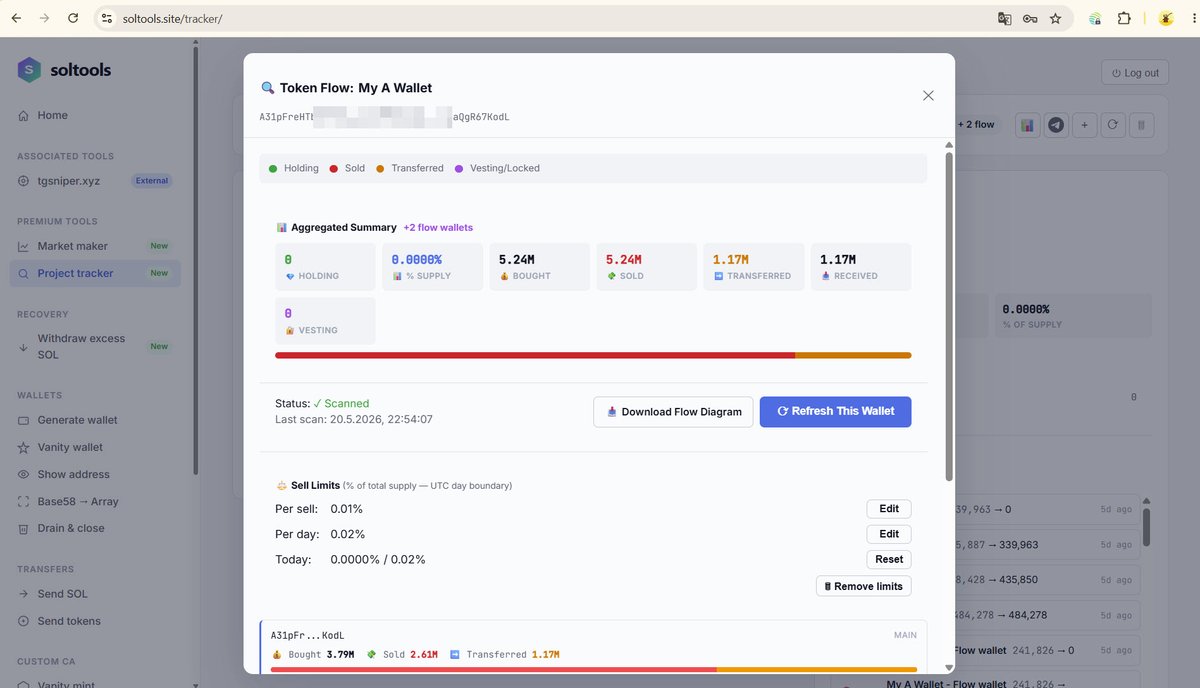The width and height of the screenshot is (1200, 688).
Task: Click the Download Flow Diagram button
Action: tap(673, 412)
